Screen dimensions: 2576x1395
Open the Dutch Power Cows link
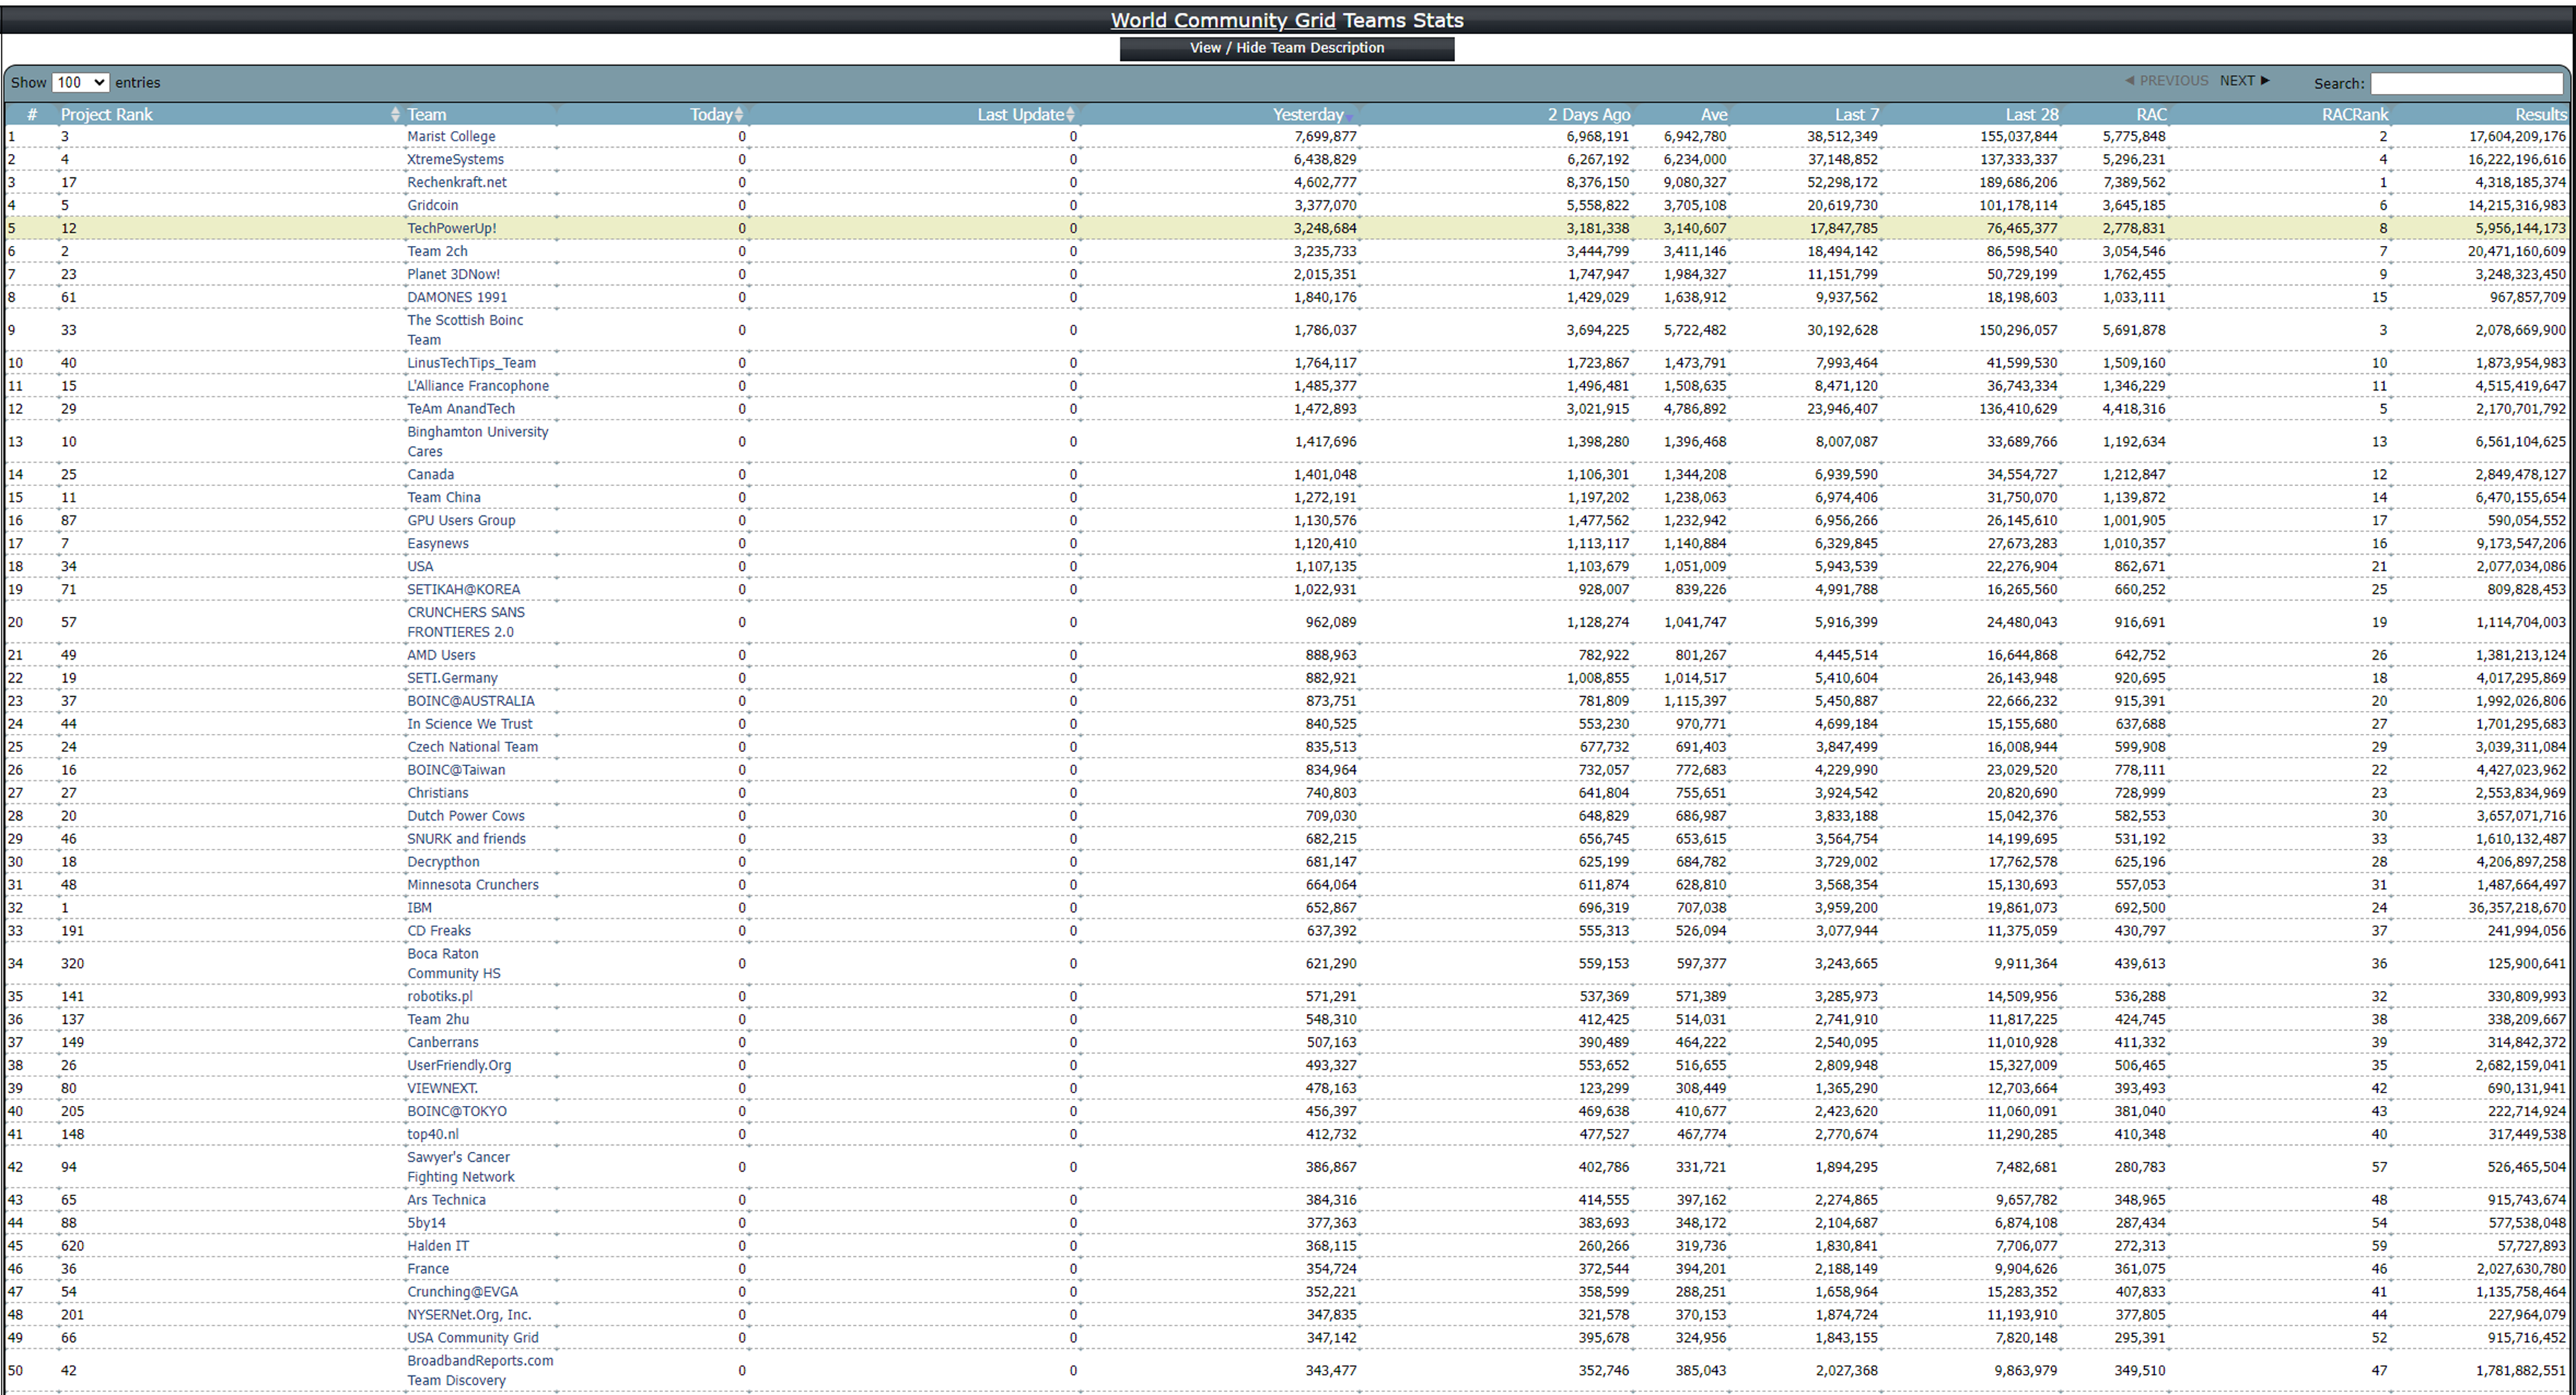(466, 816)
